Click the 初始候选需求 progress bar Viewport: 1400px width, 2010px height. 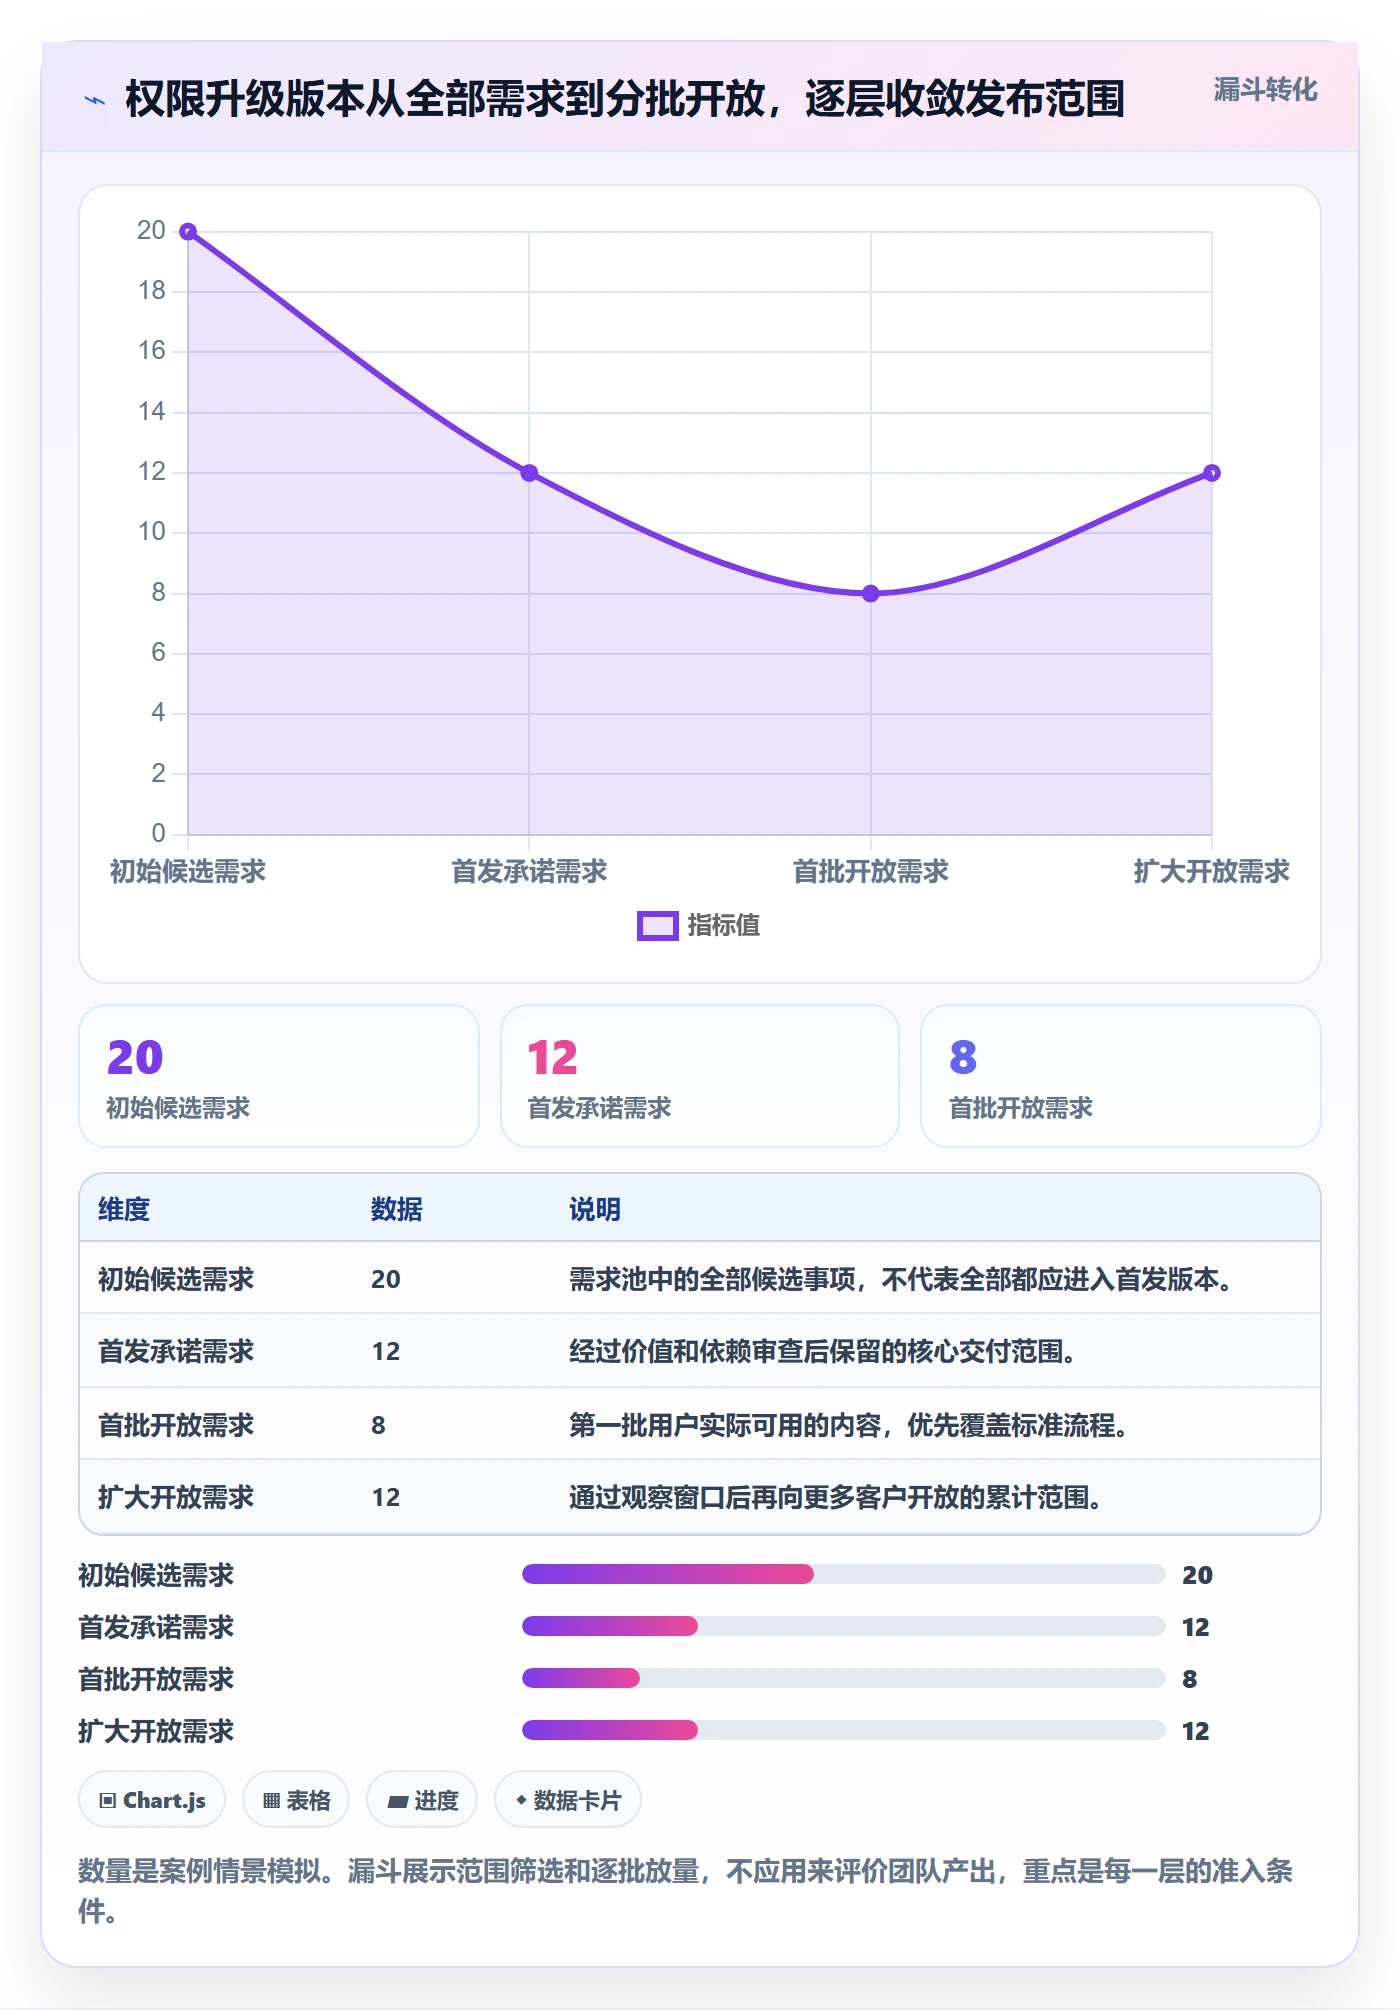844,1574
